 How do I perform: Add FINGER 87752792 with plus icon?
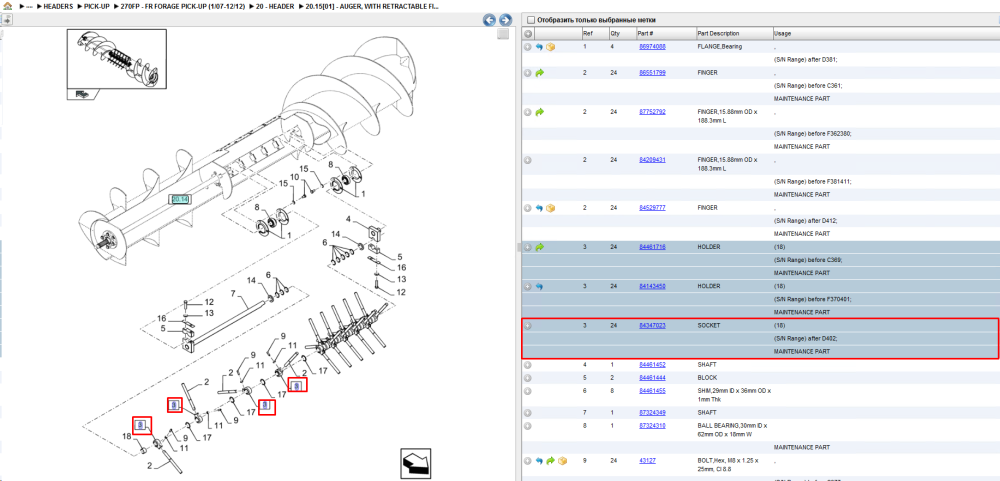(x=527, y=112)
